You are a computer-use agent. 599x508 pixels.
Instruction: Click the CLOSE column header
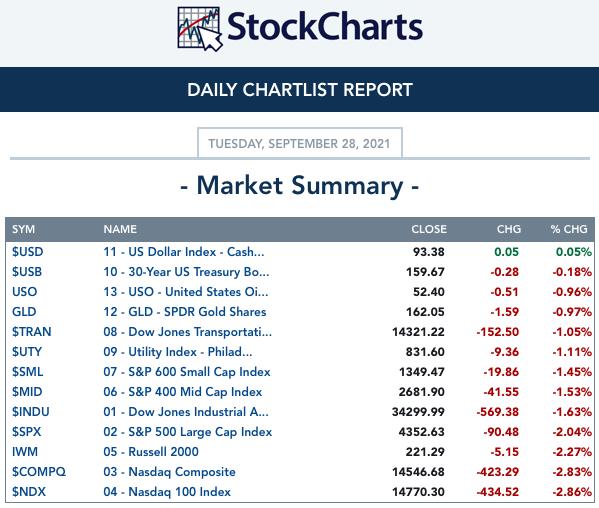[429, 229]
